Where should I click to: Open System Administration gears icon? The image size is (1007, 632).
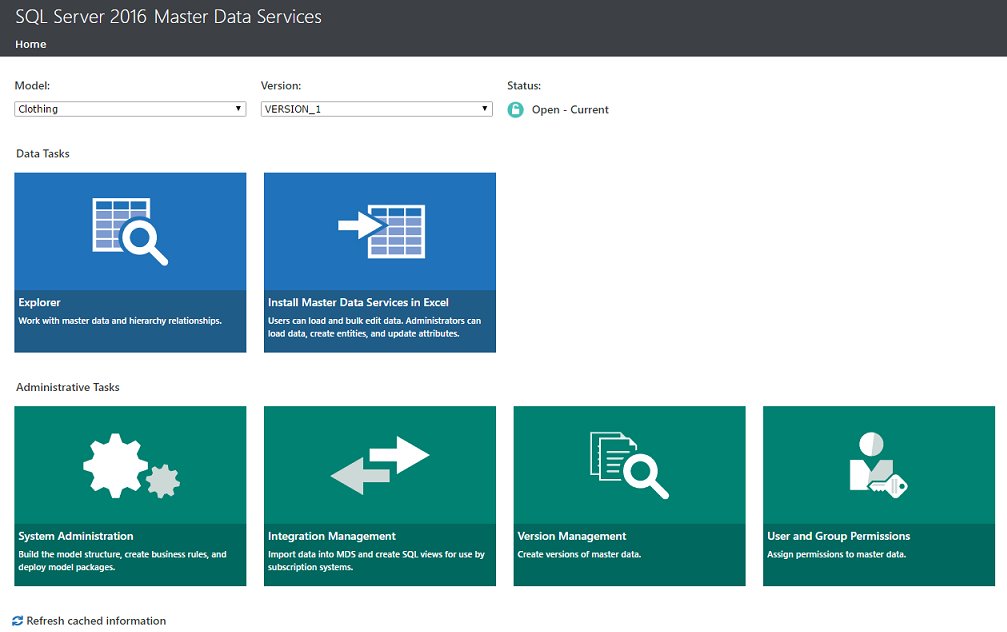(131, 466)
